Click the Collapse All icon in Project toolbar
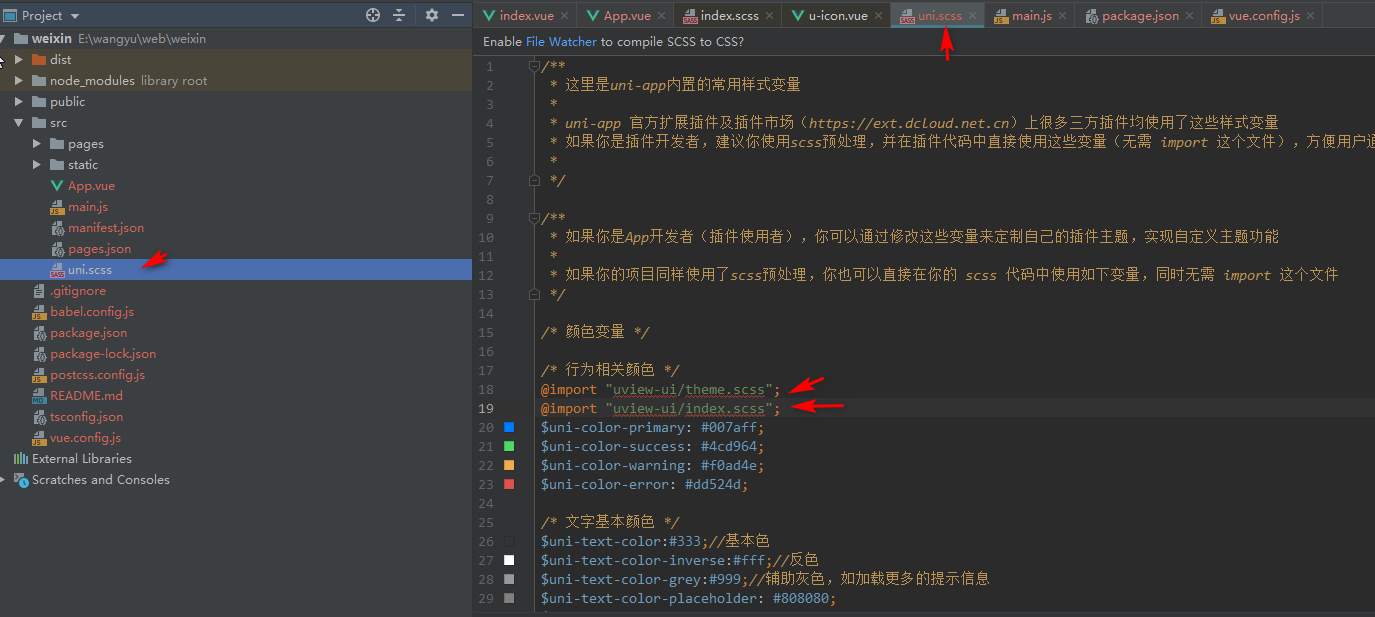Image resolution: width=1375 pixels, height=617 pixels. tap(398, 15)
